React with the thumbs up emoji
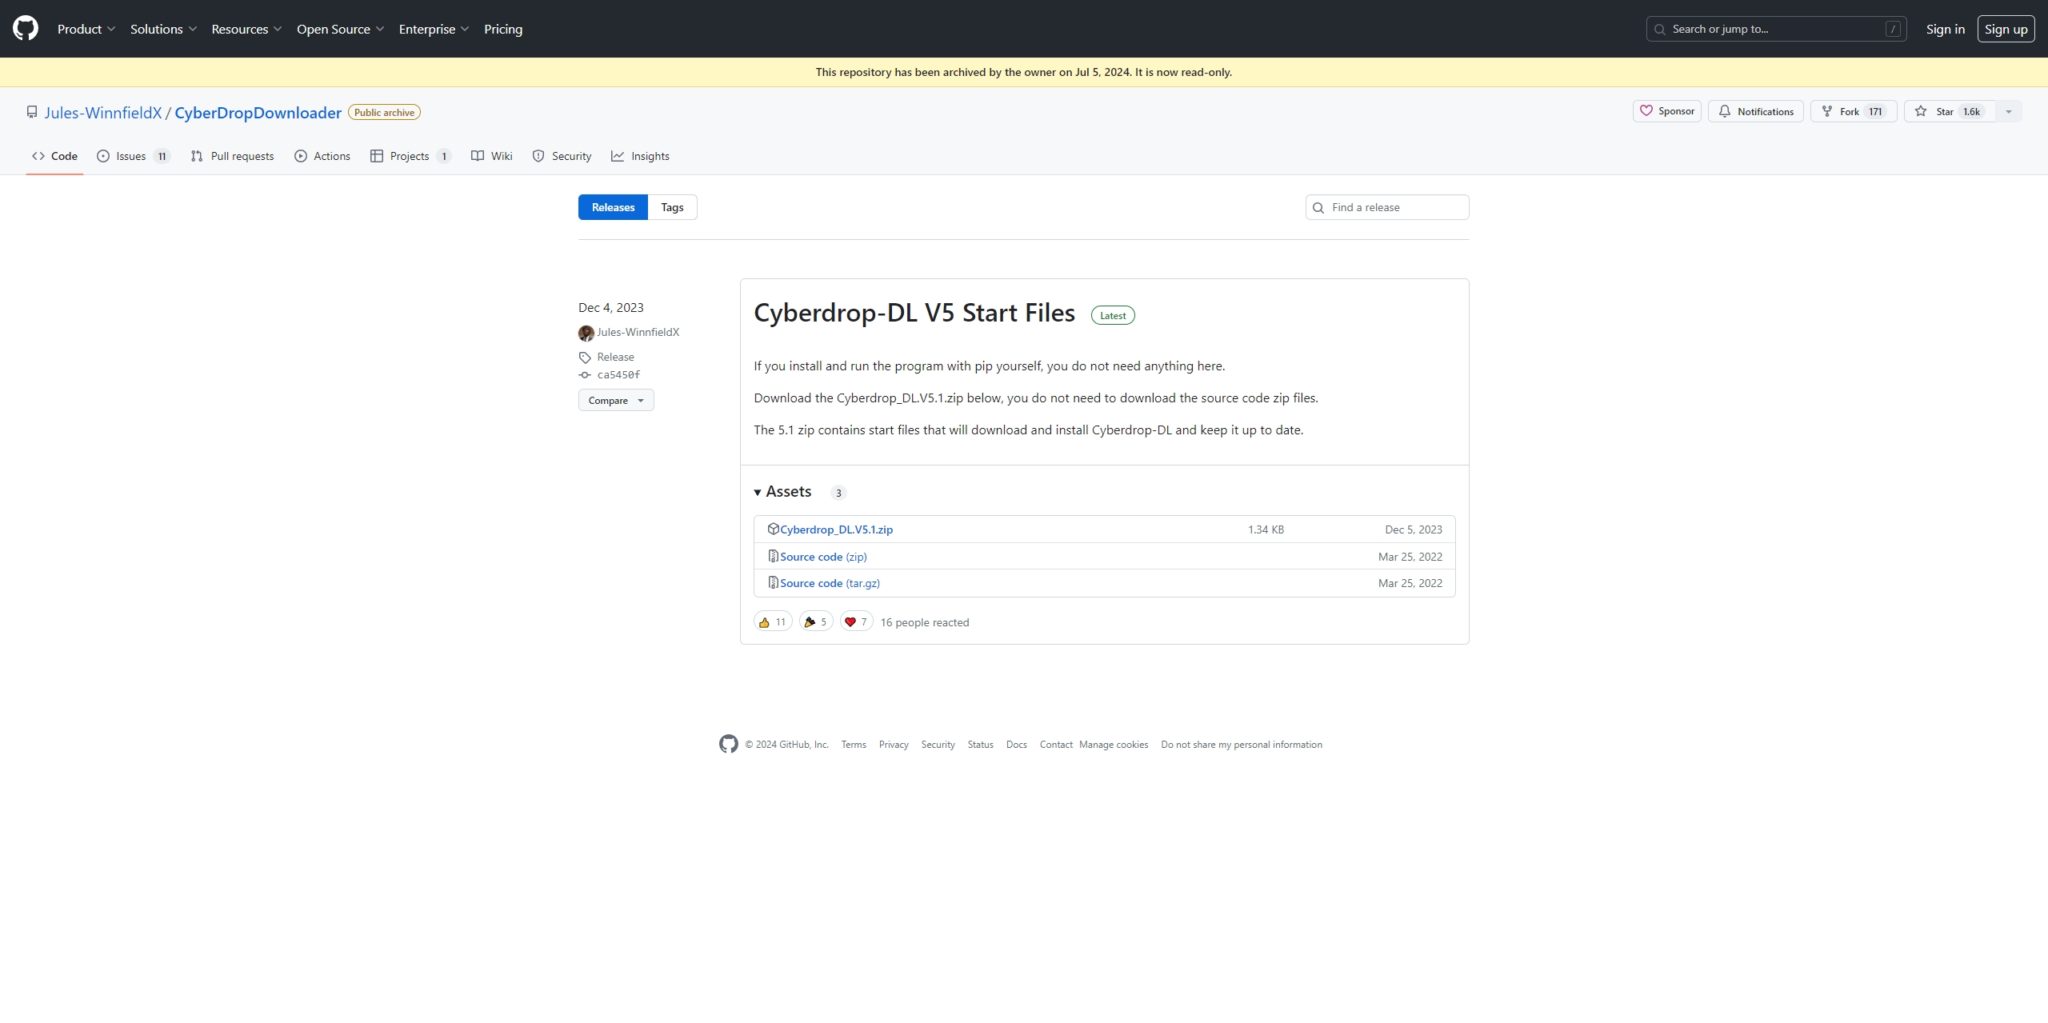This screenshot has width=2048, height=1023. (x=772, y=621)
